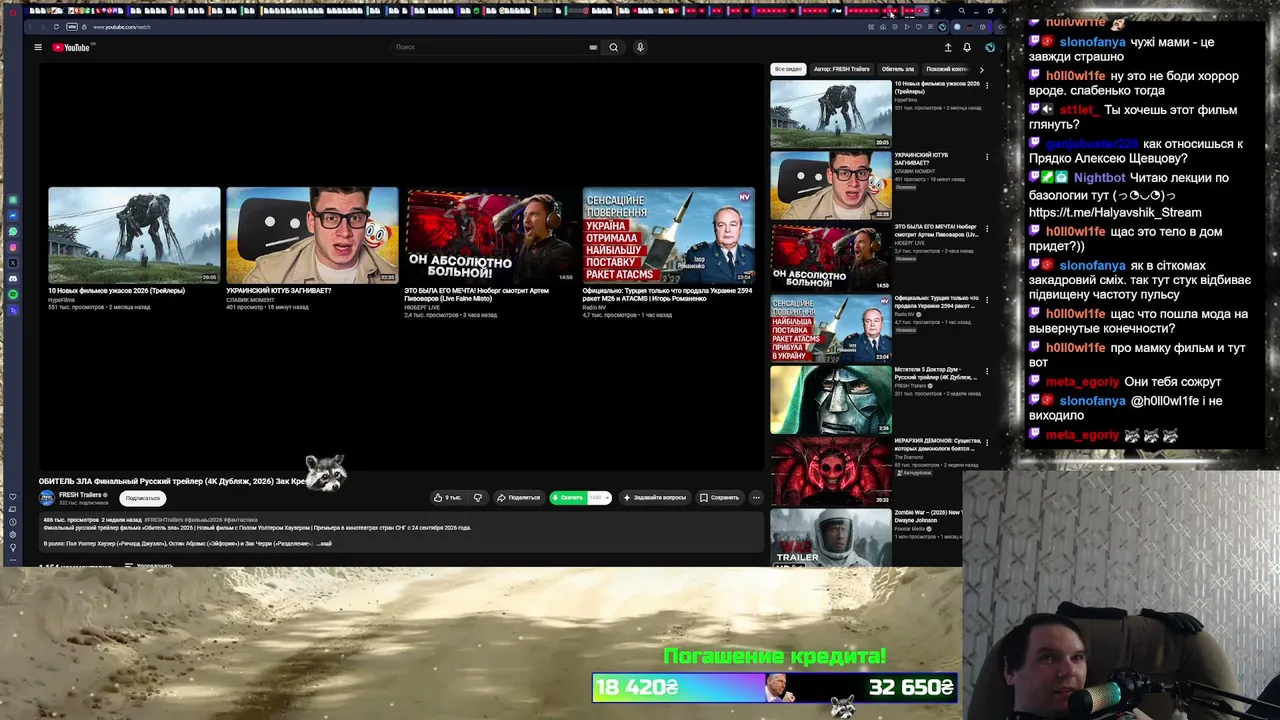Select the 'Автор: FRESH Trailers' filter chip
This screenshot has height=720, width=1280.
(x=842, y=69)
